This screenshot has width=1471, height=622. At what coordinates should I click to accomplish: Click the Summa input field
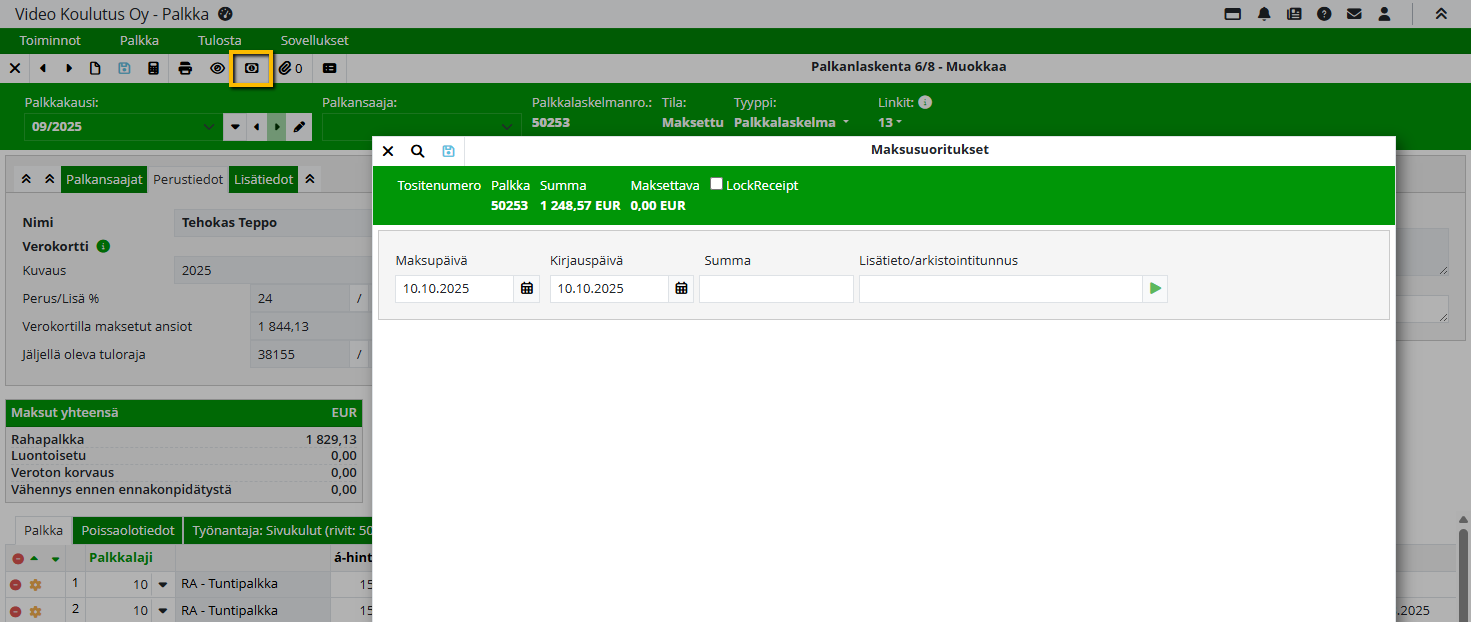click(776, 289)
